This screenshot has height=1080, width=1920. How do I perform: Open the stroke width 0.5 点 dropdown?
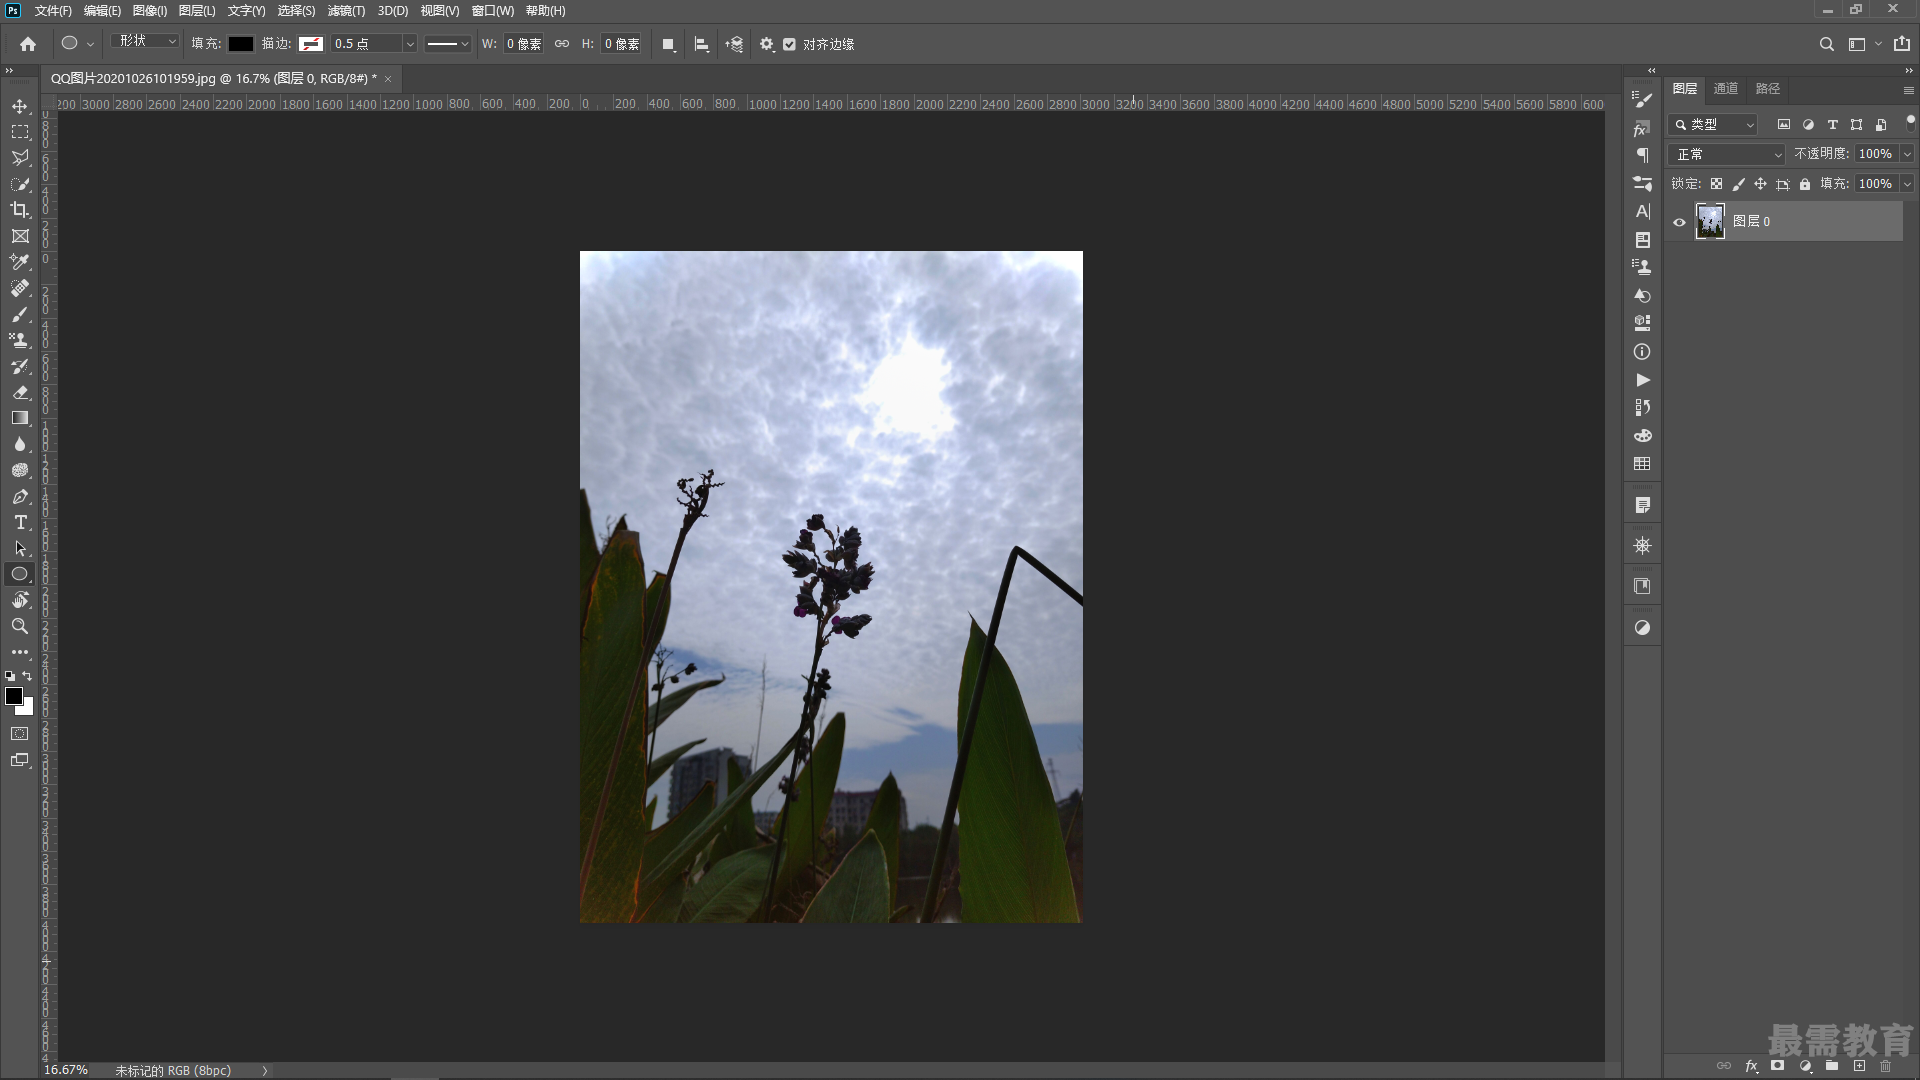[x=409, y=44]
